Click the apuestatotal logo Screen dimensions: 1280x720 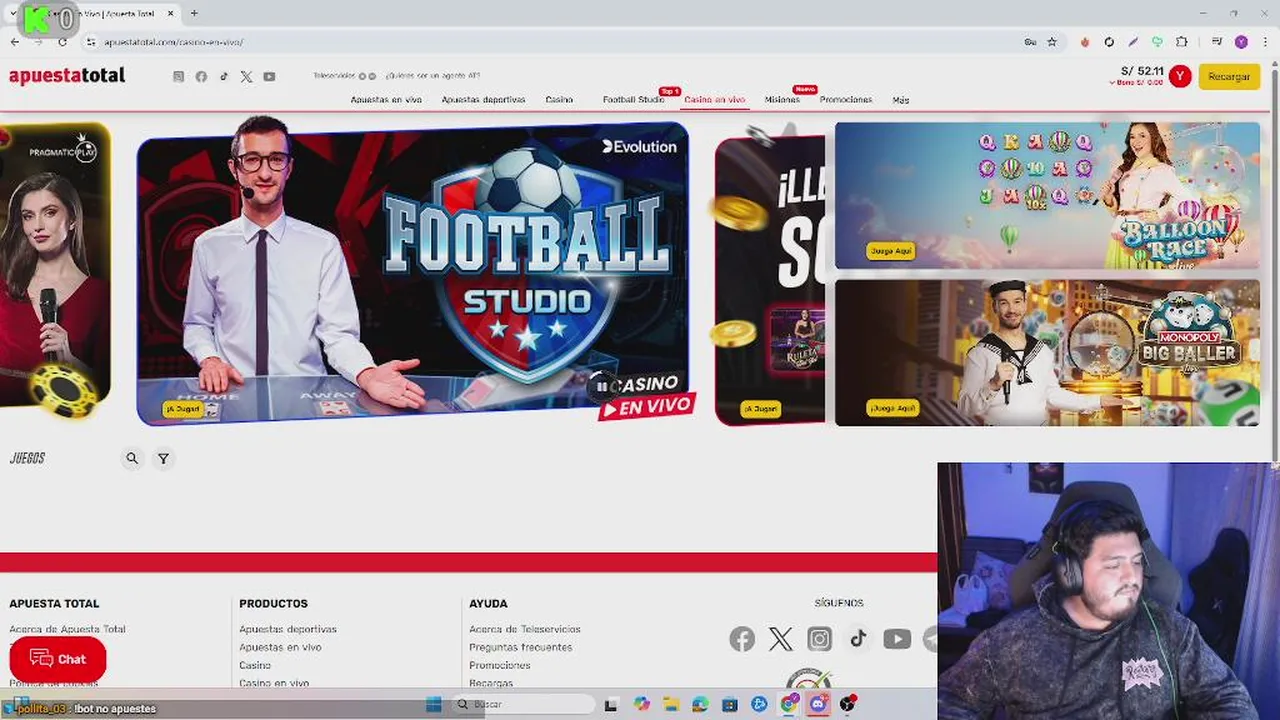(67, 76)
